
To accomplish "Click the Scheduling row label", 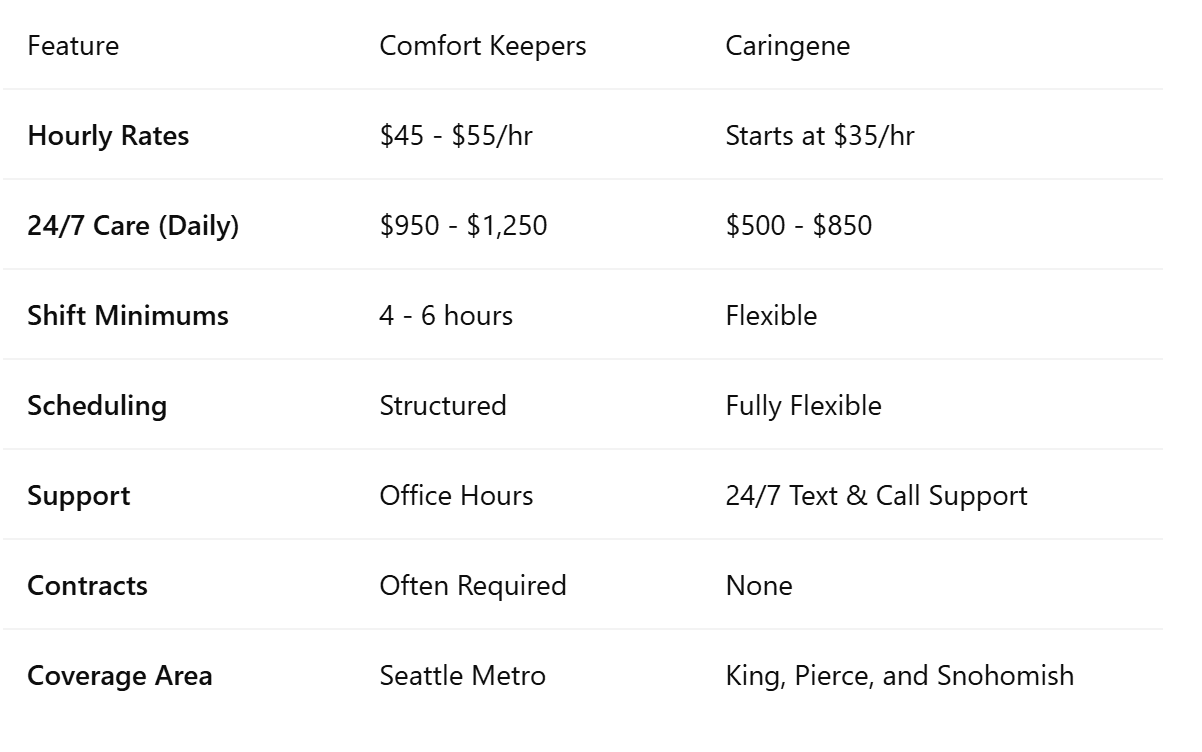I will [x=97, y=406].
